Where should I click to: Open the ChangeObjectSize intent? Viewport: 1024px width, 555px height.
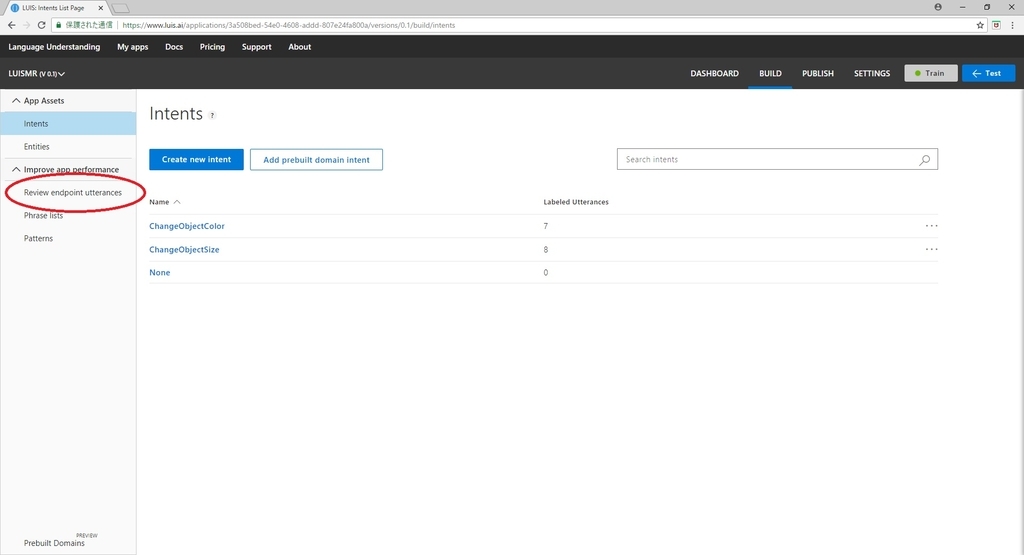(184, 249)
